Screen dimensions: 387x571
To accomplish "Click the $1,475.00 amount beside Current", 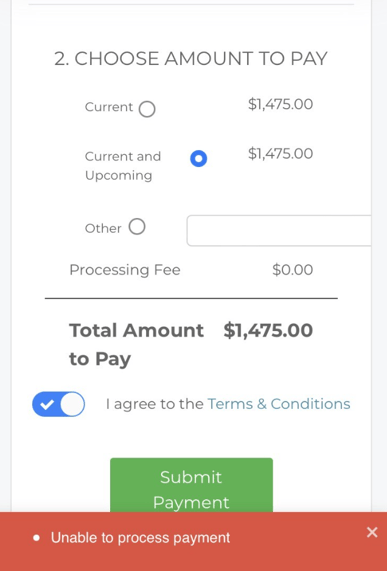I will tap(280, 105).
